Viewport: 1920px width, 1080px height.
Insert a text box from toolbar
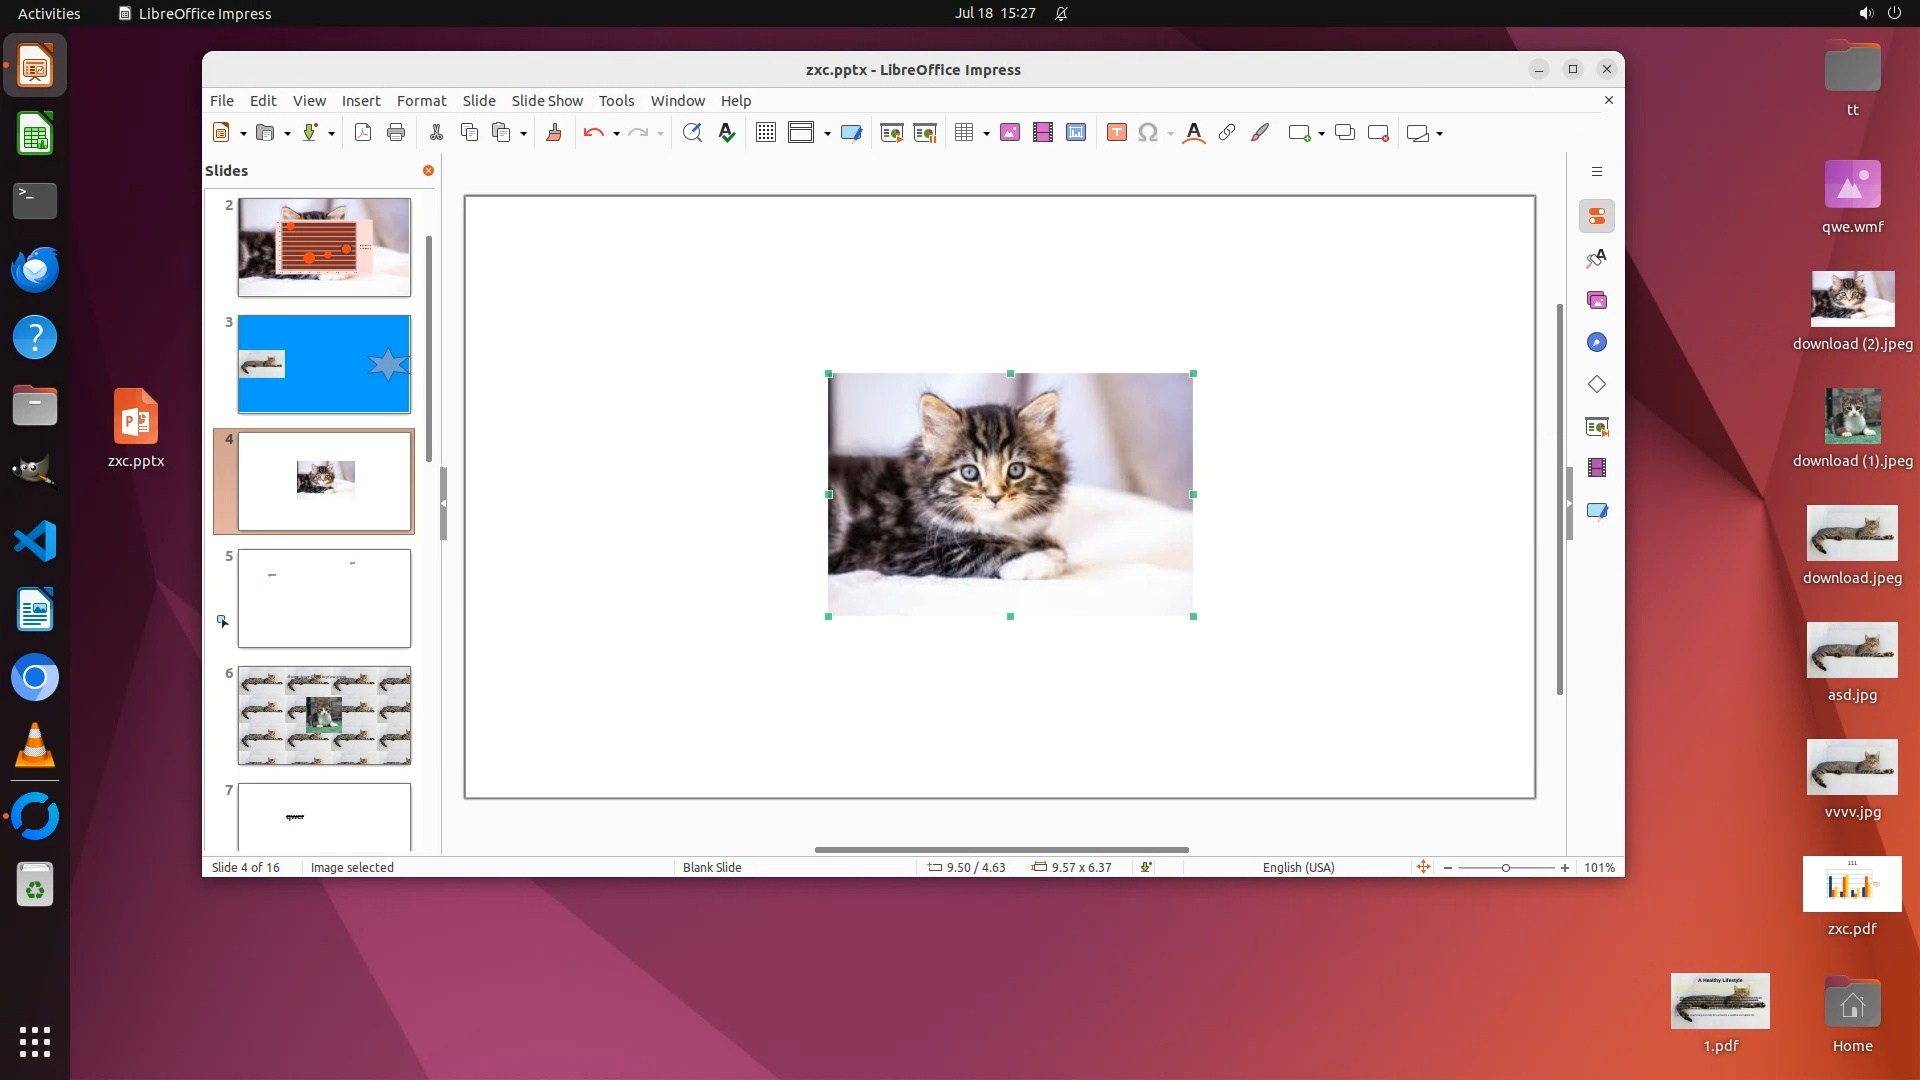(1117, 133)
